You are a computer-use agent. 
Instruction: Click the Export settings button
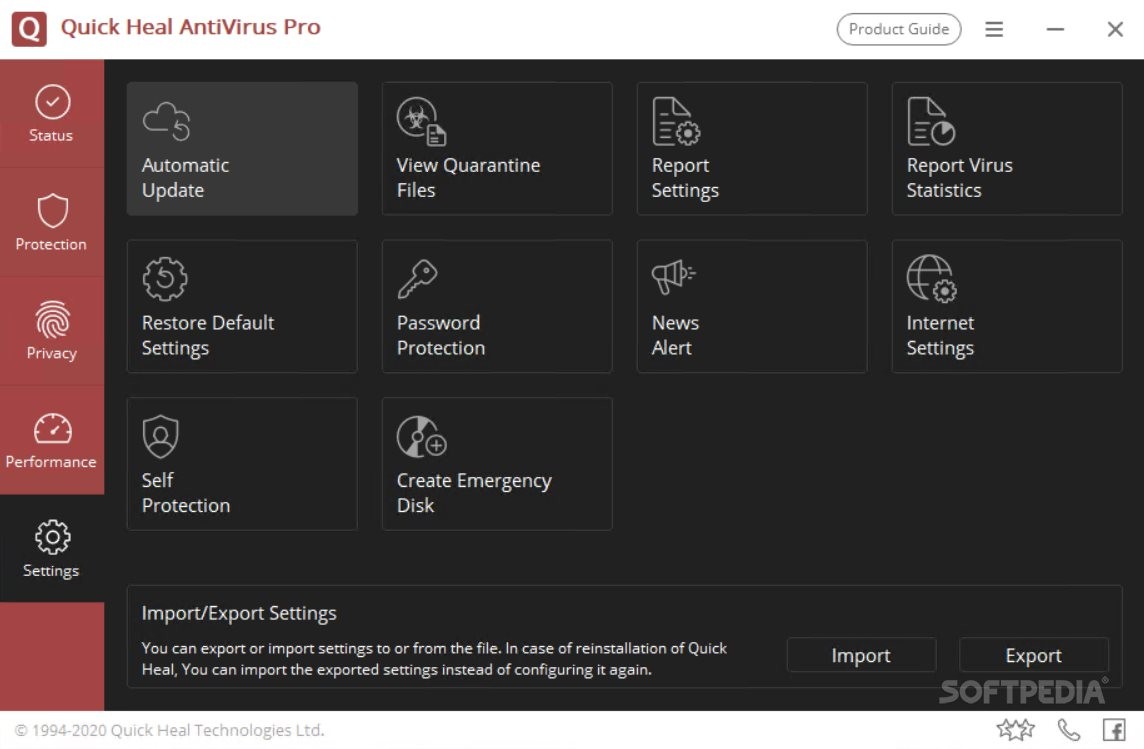coord(1034,655)
